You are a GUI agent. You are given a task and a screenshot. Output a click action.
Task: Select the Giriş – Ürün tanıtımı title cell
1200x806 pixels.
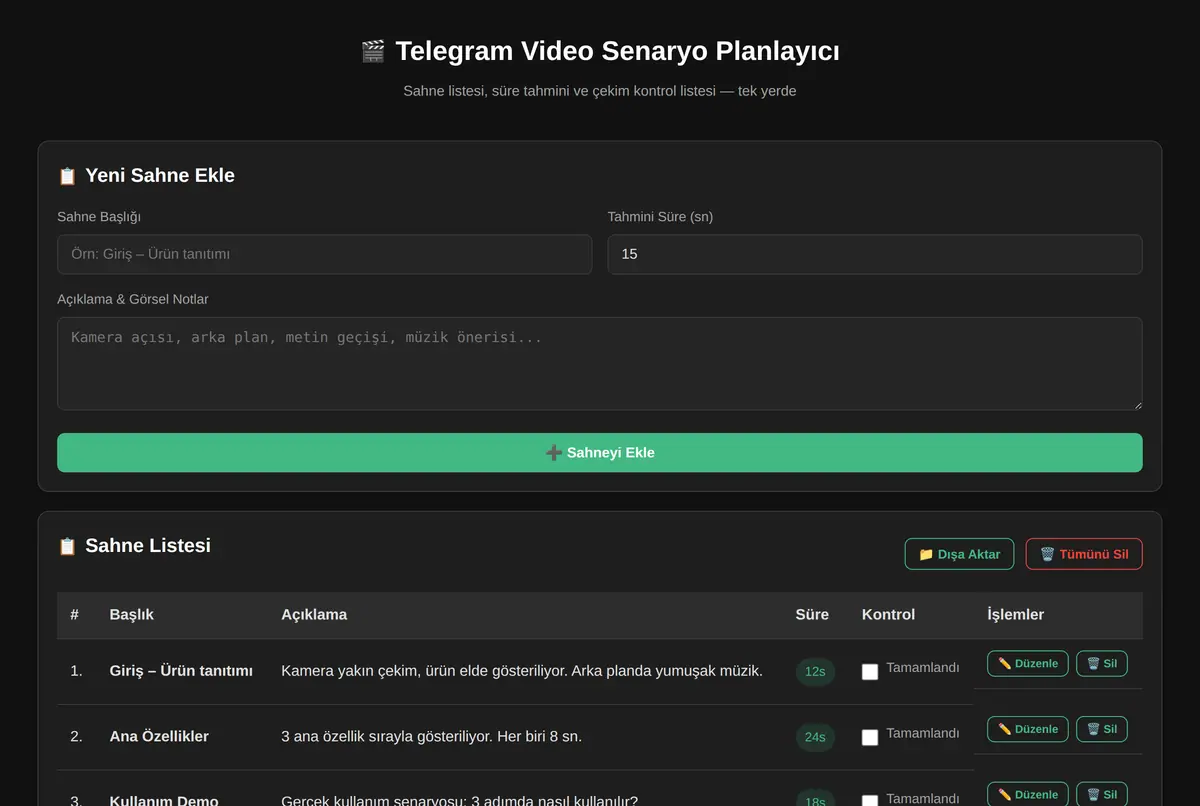click(x=181, y=671)
